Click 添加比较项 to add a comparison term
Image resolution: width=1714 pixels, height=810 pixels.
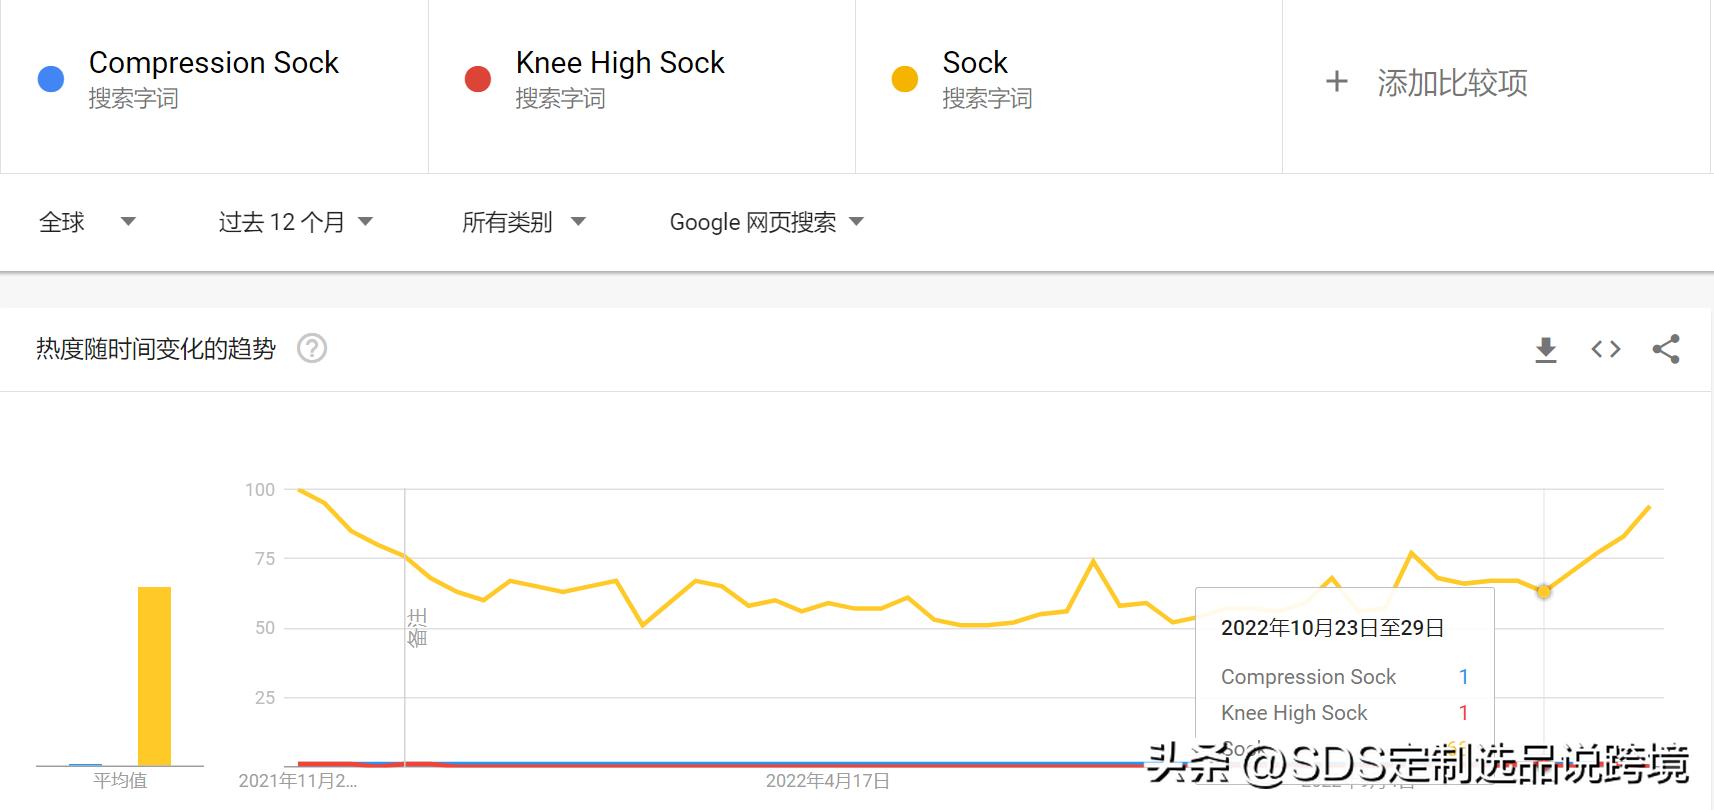pos(1452,82)
